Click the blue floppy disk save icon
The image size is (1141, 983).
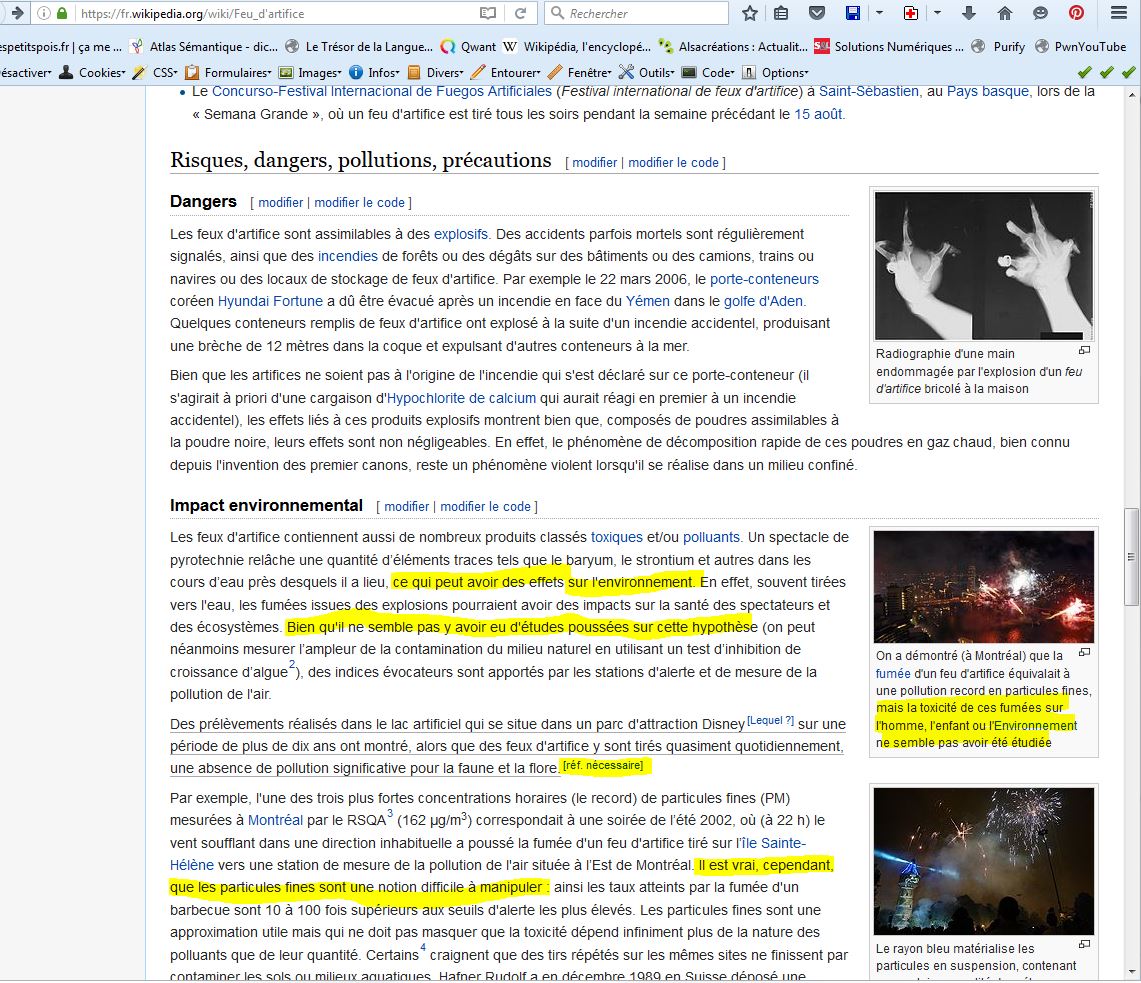pos(853,13)
